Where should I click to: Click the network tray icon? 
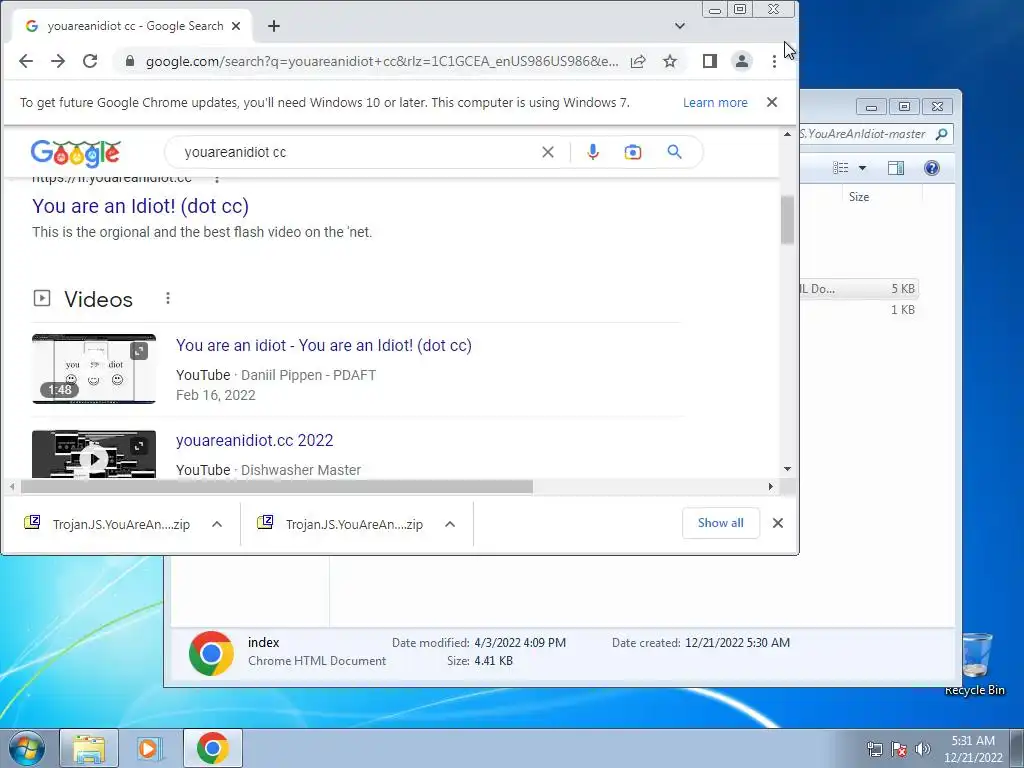tap(874, 750)
